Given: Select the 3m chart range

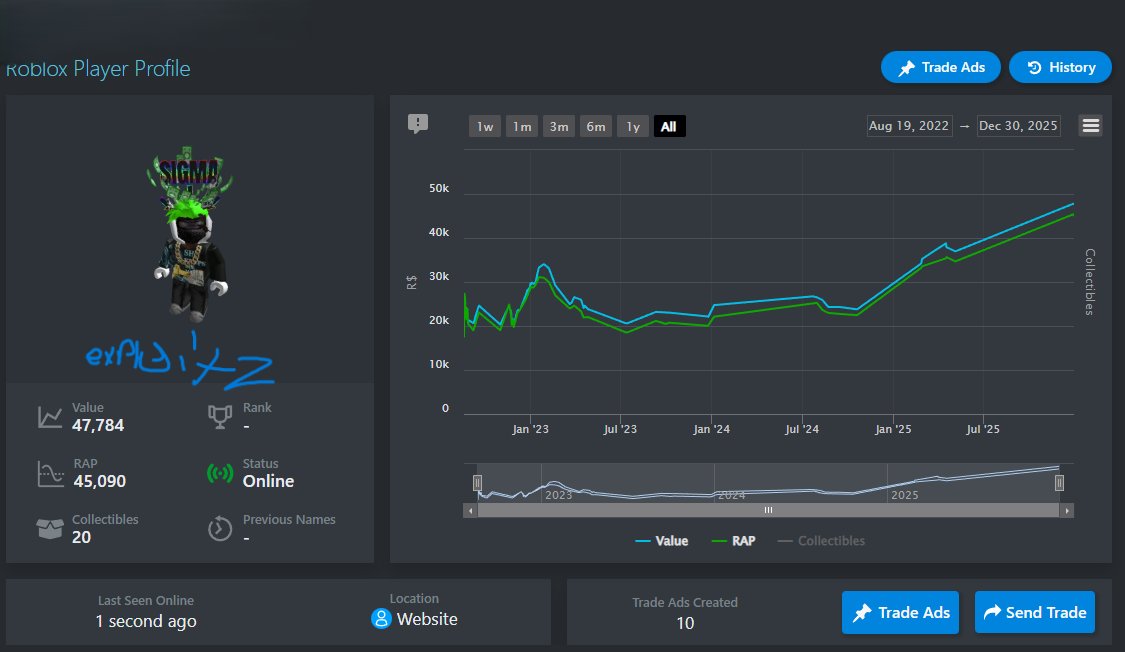Looking at the screenshot, I should pyautogui.click(x=559, y=126).
